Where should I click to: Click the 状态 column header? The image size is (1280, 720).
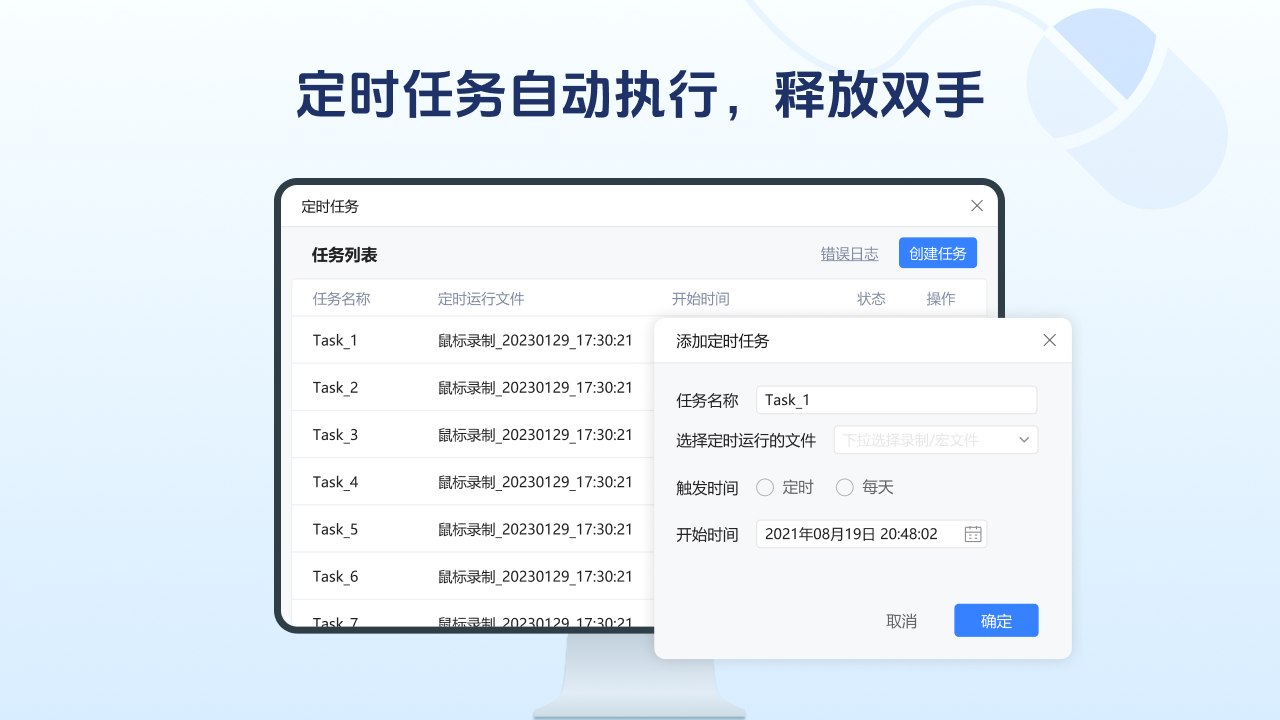(x=871, y=298)
